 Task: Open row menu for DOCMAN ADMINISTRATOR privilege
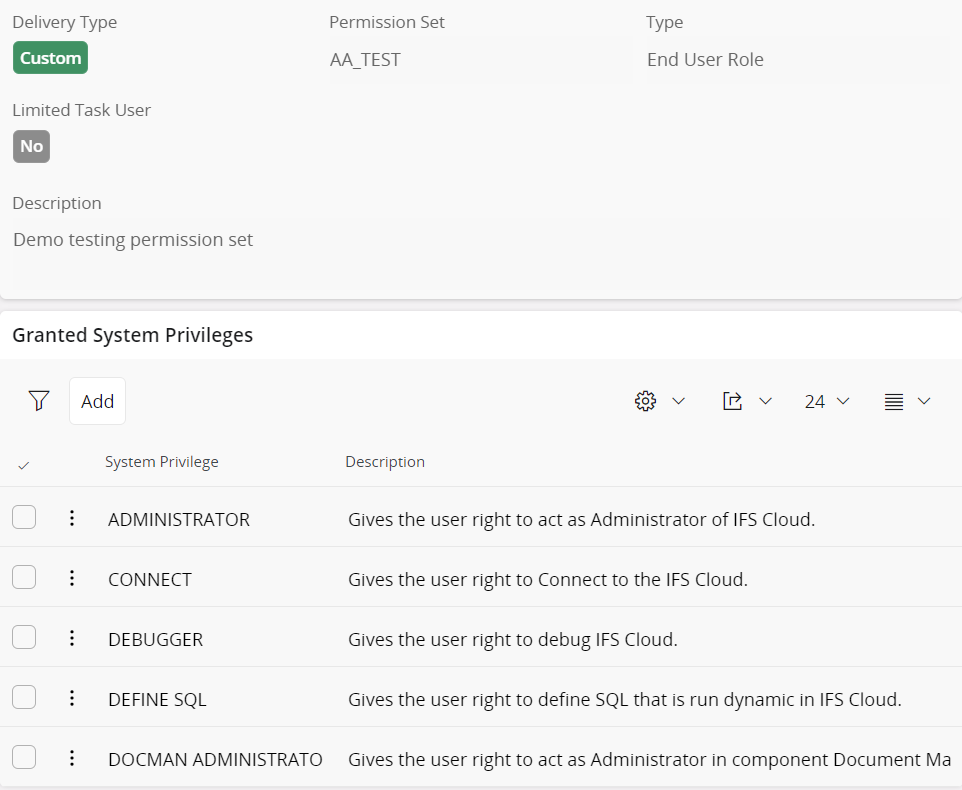pos(72,758)
